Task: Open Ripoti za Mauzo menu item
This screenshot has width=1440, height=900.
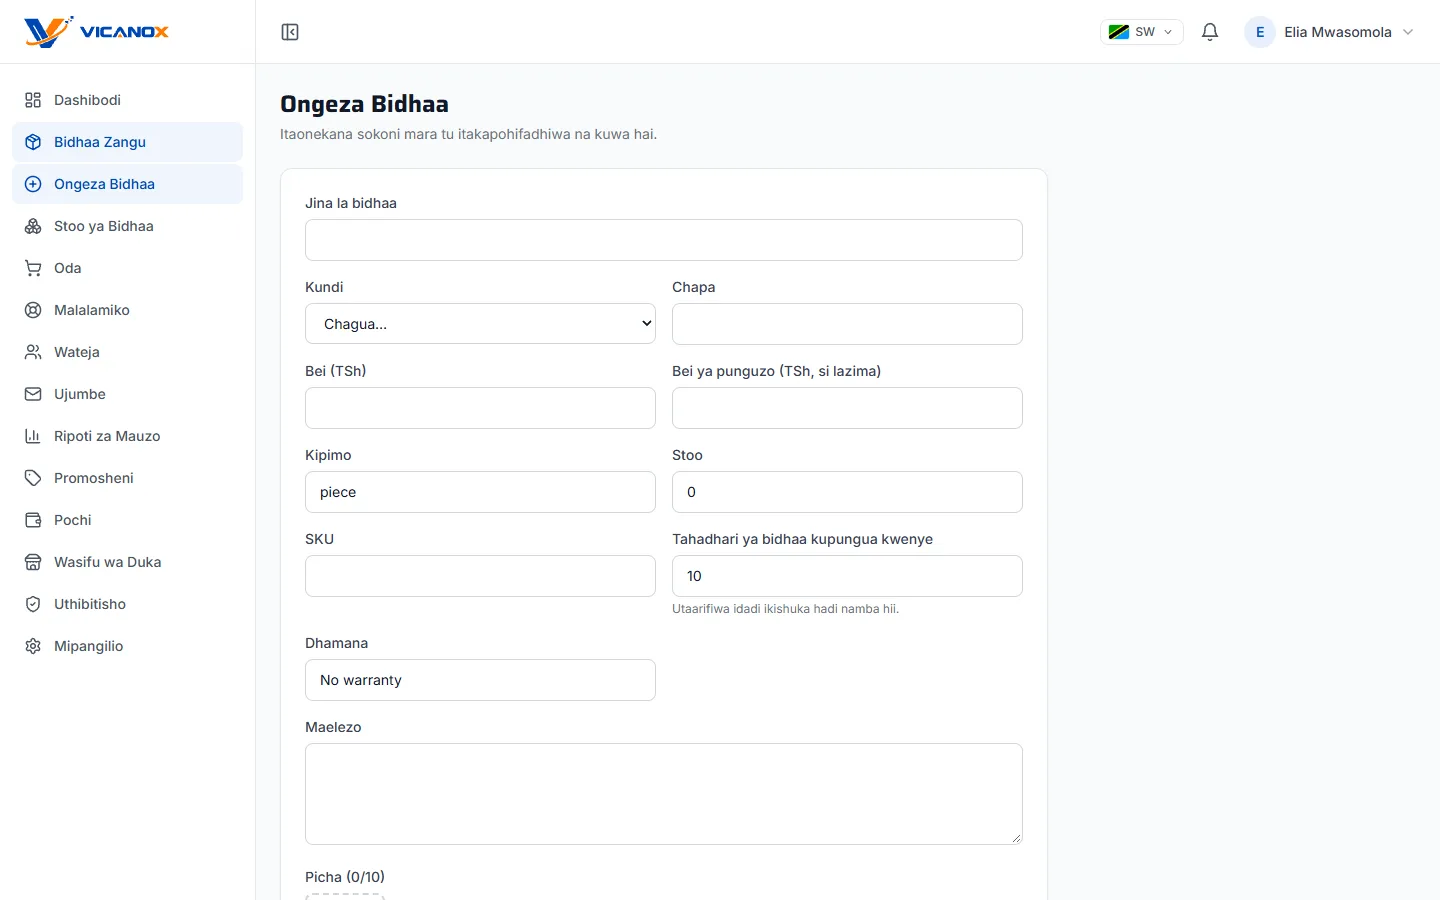Action: point(127,436)
